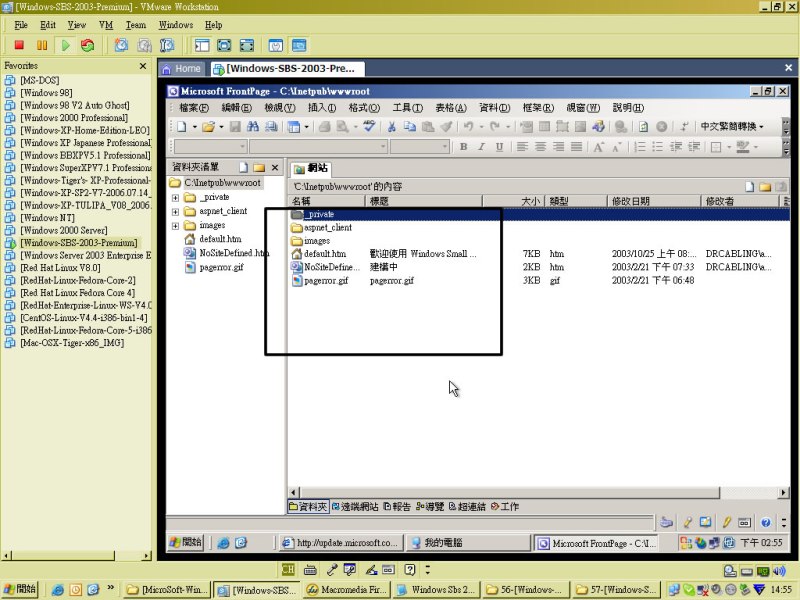Screen dimensions: 800x600
Task: Center align the text
Action: coord(540,147)
